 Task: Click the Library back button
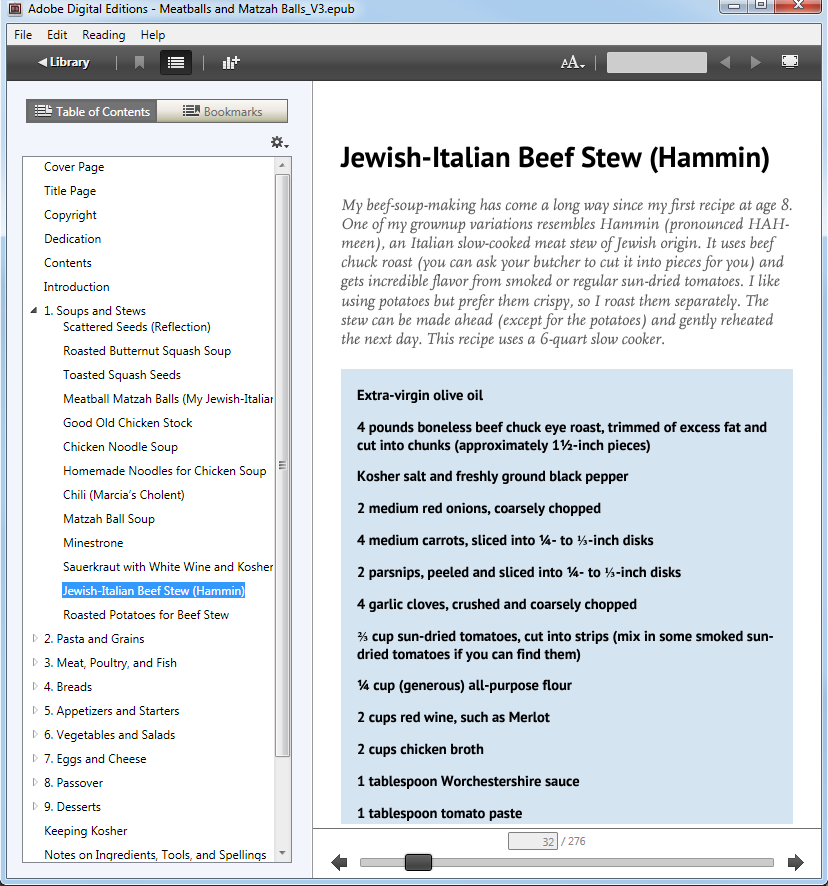point(64,62)
